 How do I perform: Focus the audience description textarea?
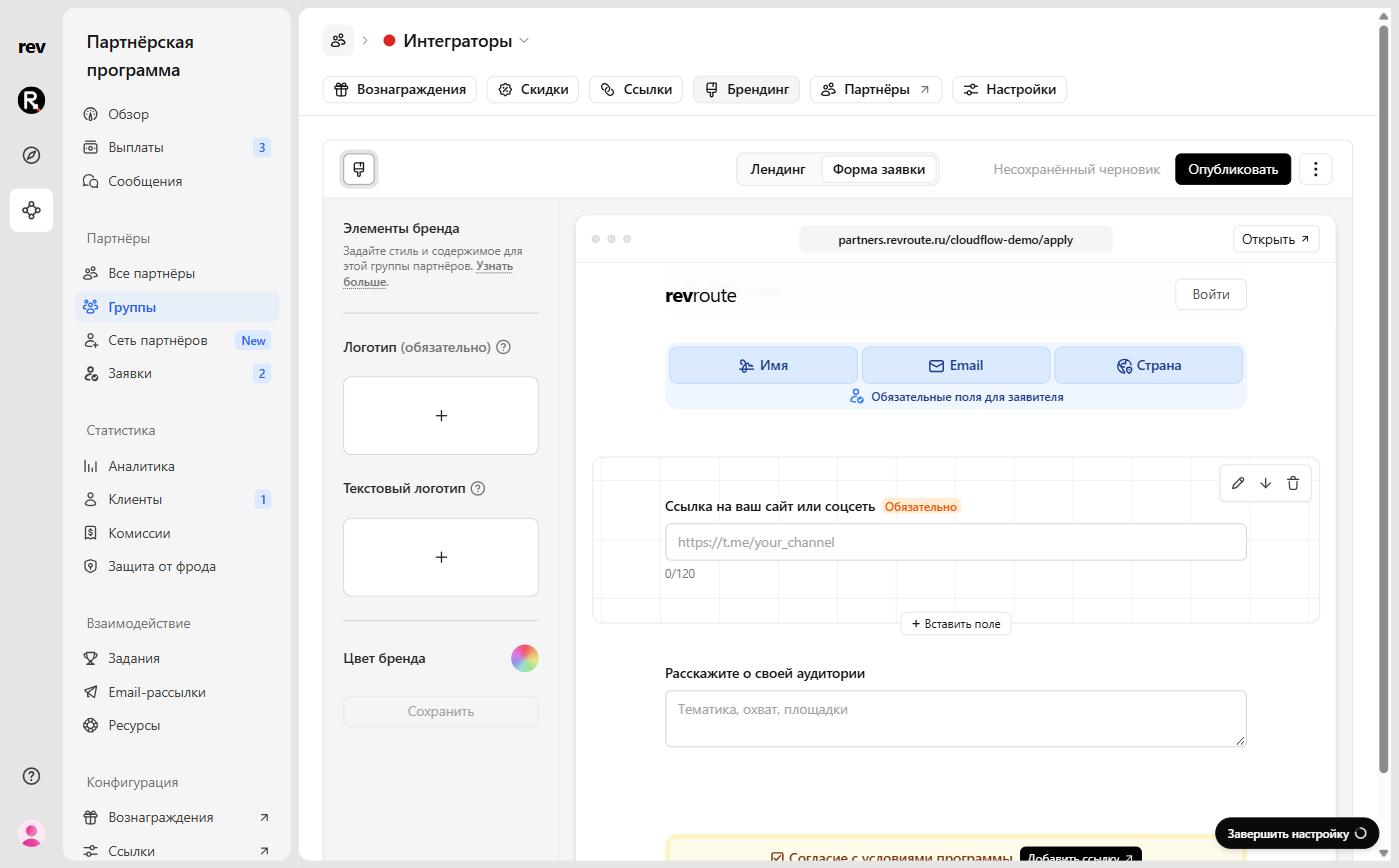956,718
